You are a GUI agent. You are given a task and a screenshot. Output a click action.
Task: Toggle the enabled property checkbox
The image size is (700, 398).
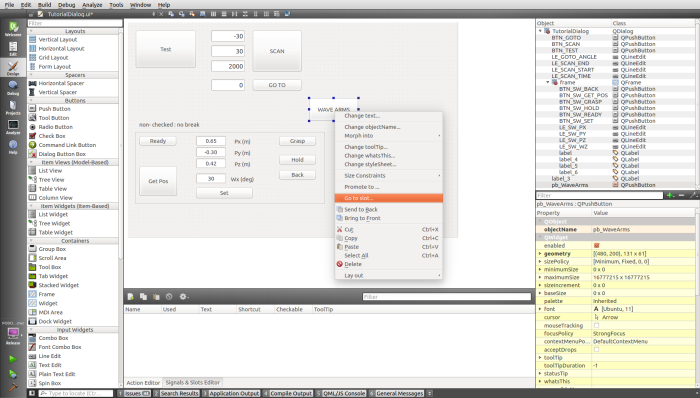(x=597, y=245)
